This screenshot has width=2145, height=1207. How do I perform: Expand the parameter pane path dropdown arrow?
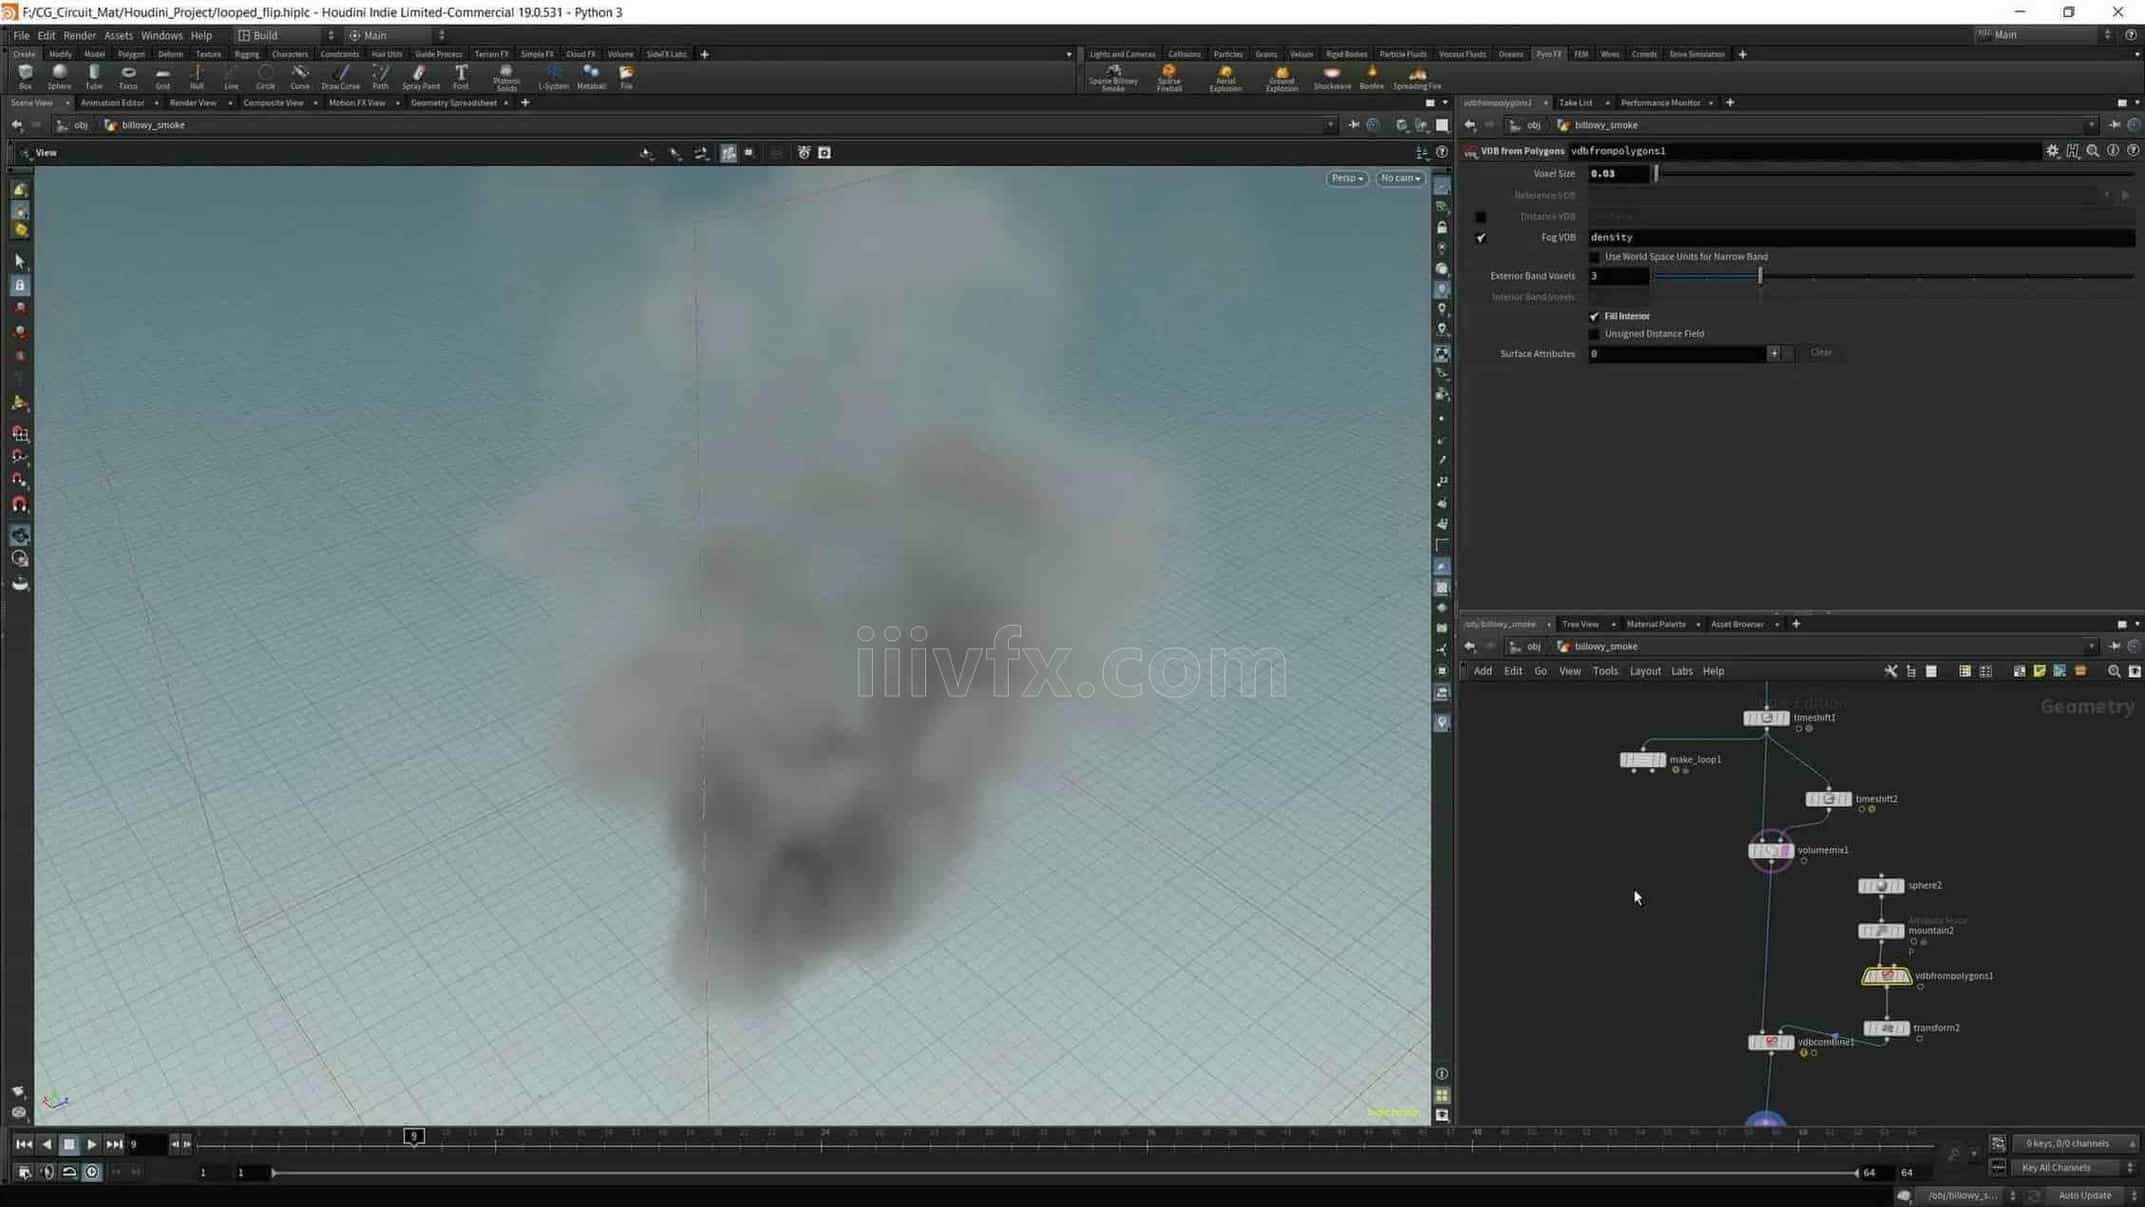coord(2090,125)
